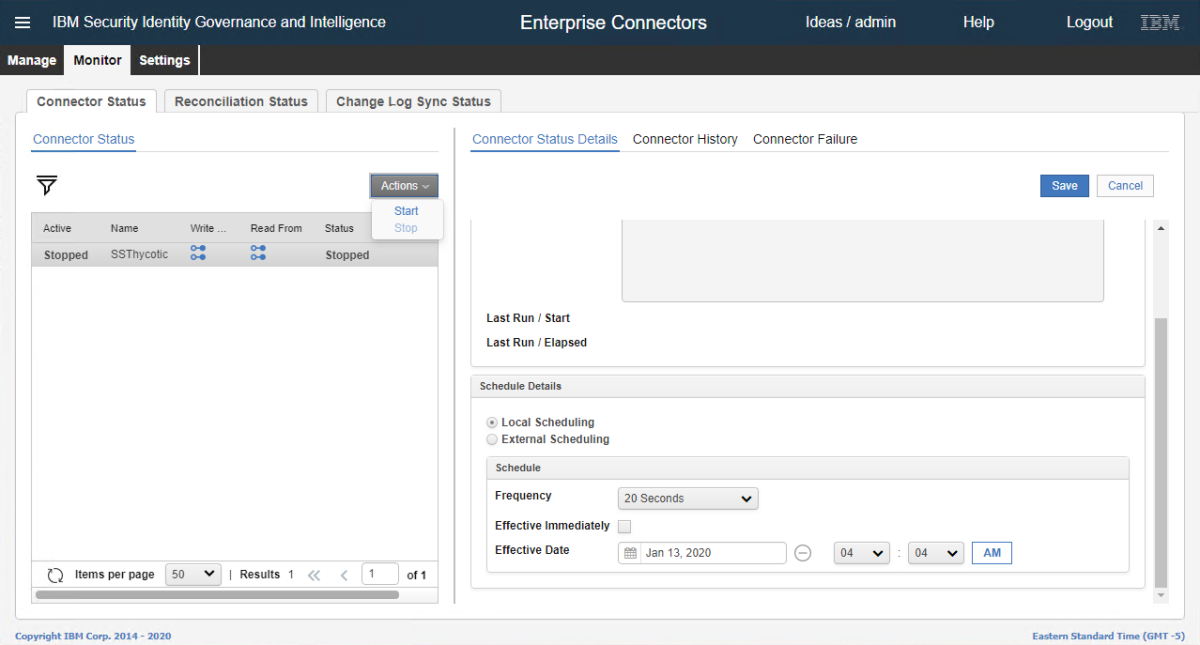Open the hour dropdown for Effective Date

click(x=861, y=553)
